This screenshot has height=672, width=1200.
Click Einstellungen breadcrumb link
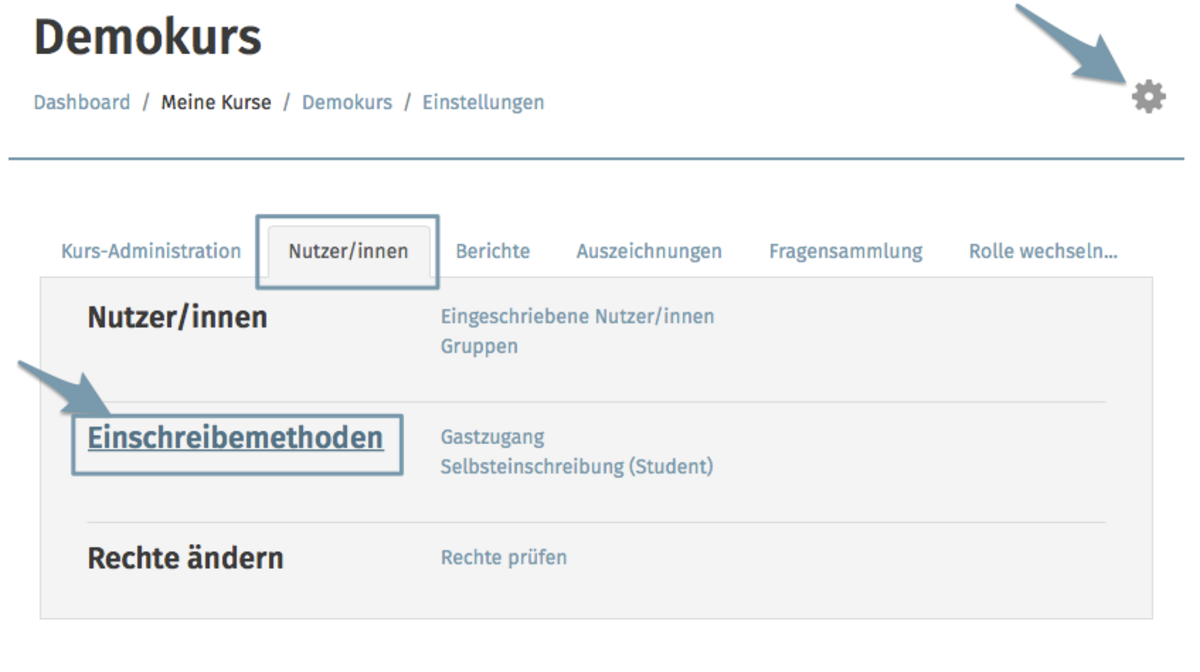[484, 102]
